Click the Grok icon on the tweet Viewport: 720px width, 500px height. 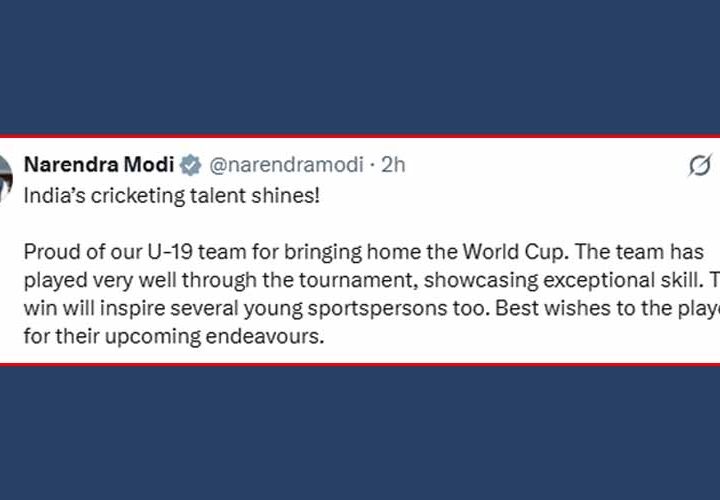point(699,166)
